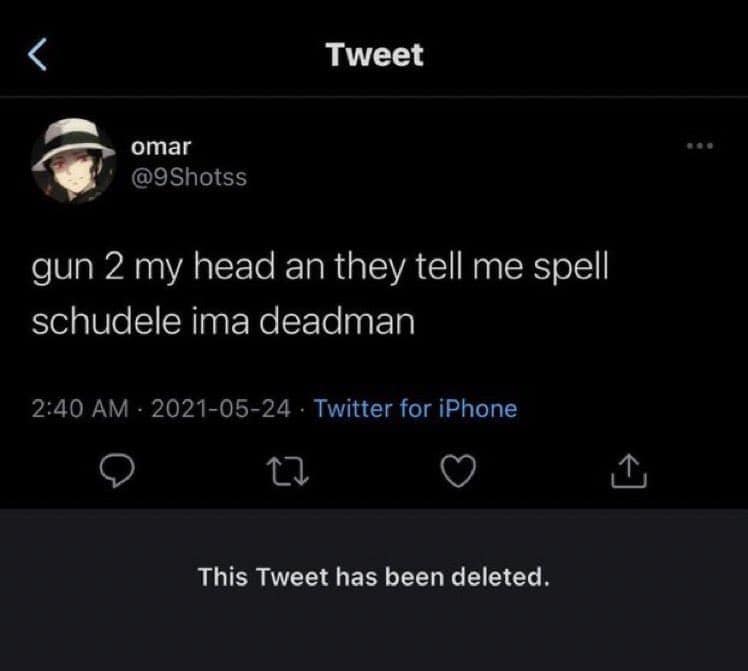Tap the display name omar

pos(161,147)
